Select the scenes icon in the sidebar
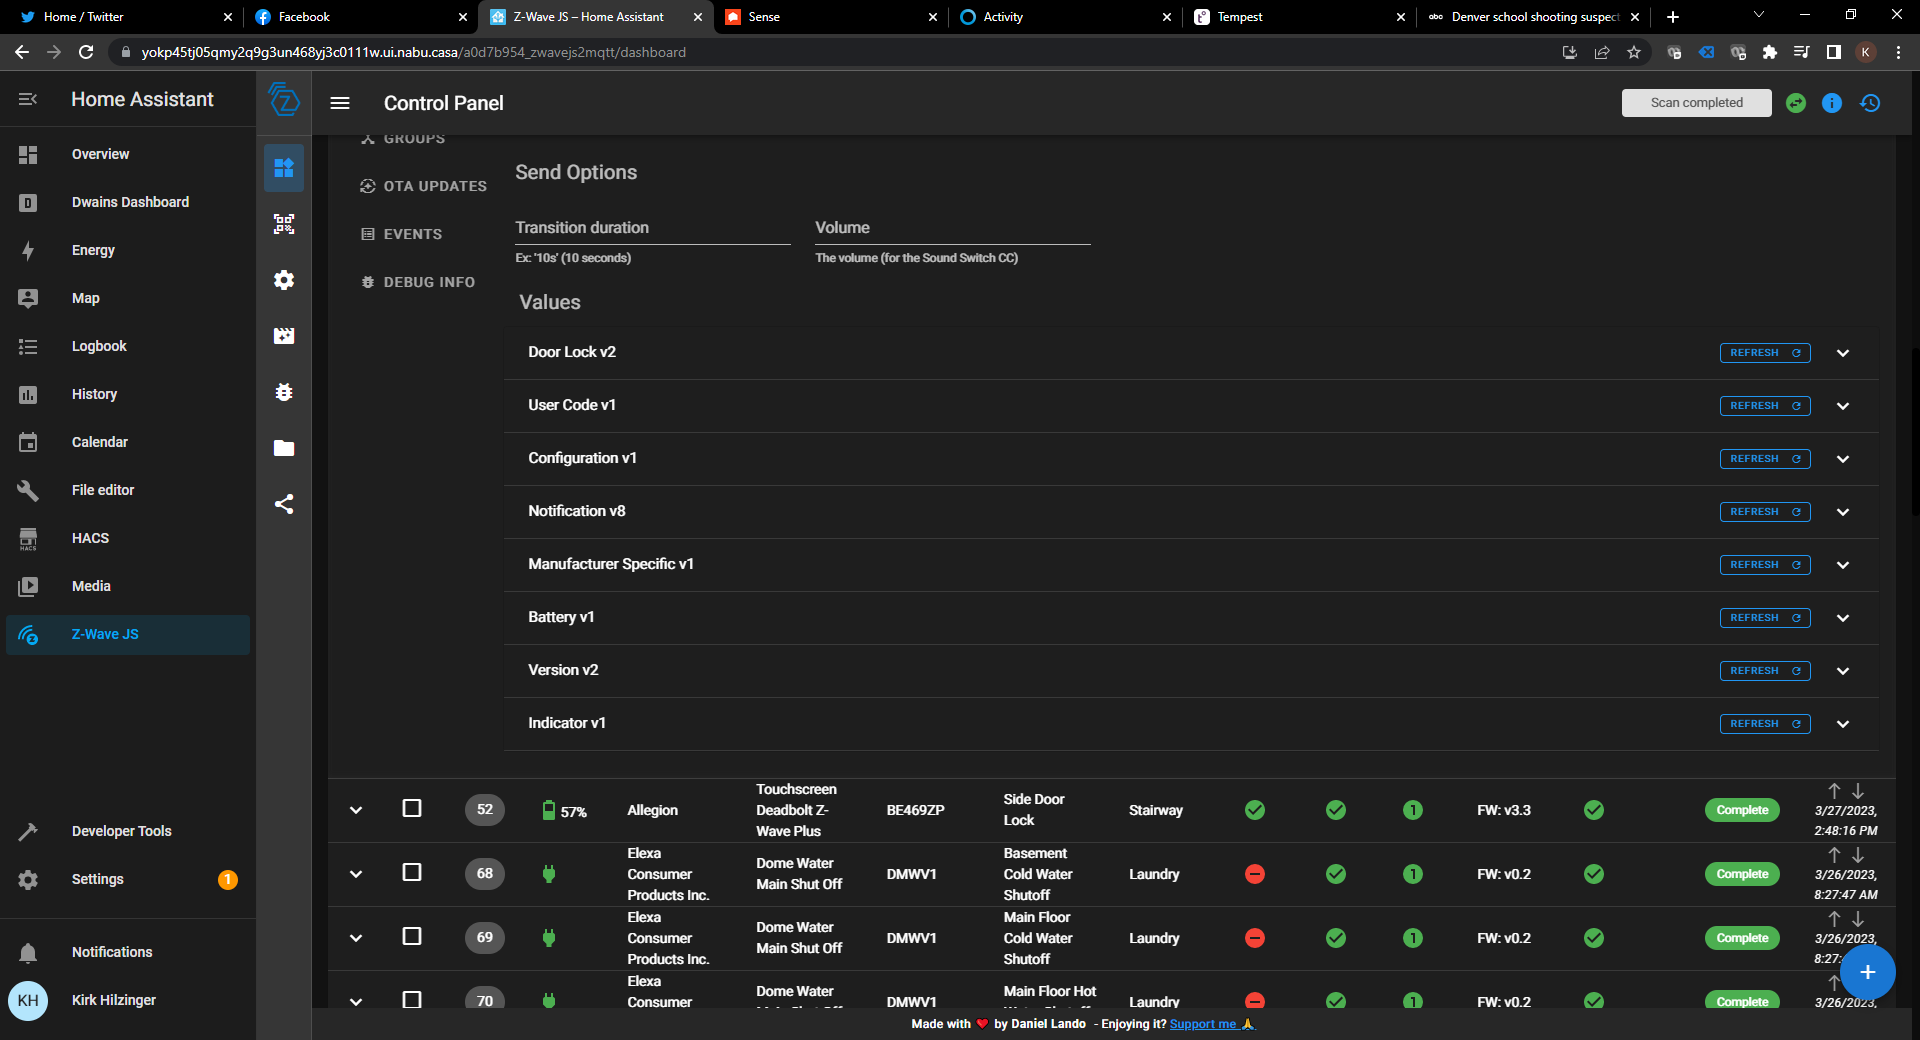 [x=284, y=336]
